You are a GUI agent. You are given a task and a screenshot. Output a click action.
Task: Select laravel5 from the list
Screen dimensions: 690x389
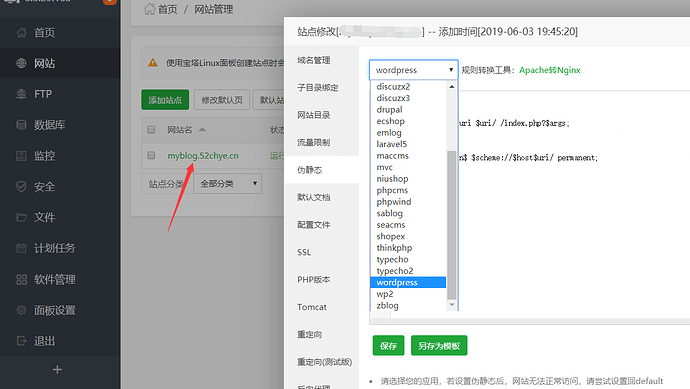[x=408, y=144]
